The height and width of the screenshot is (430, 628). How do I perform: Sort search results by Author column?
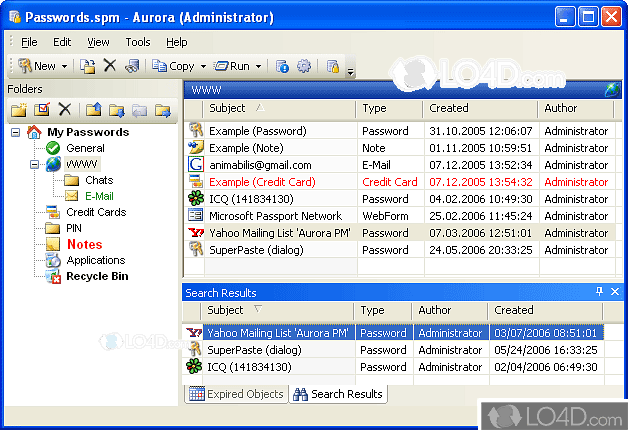coord(450,310)
